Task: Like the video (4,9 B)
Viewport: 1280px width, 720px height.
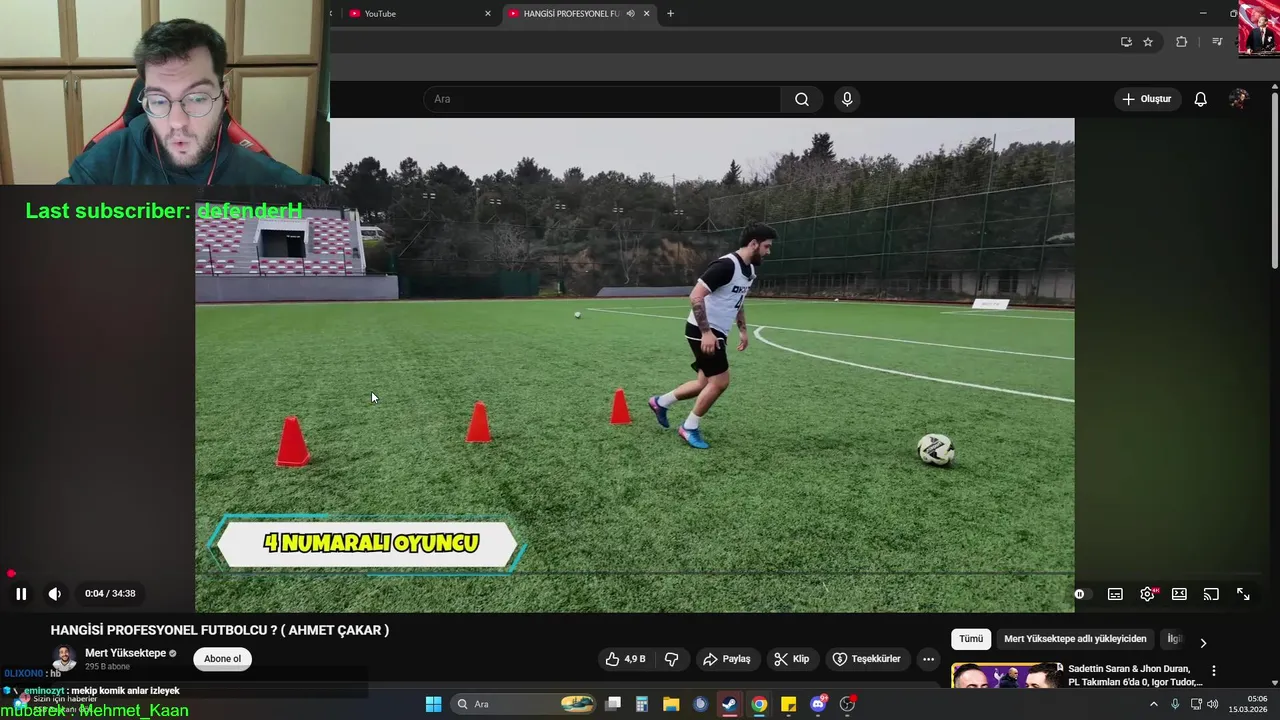Action: [x=626, y=659]
